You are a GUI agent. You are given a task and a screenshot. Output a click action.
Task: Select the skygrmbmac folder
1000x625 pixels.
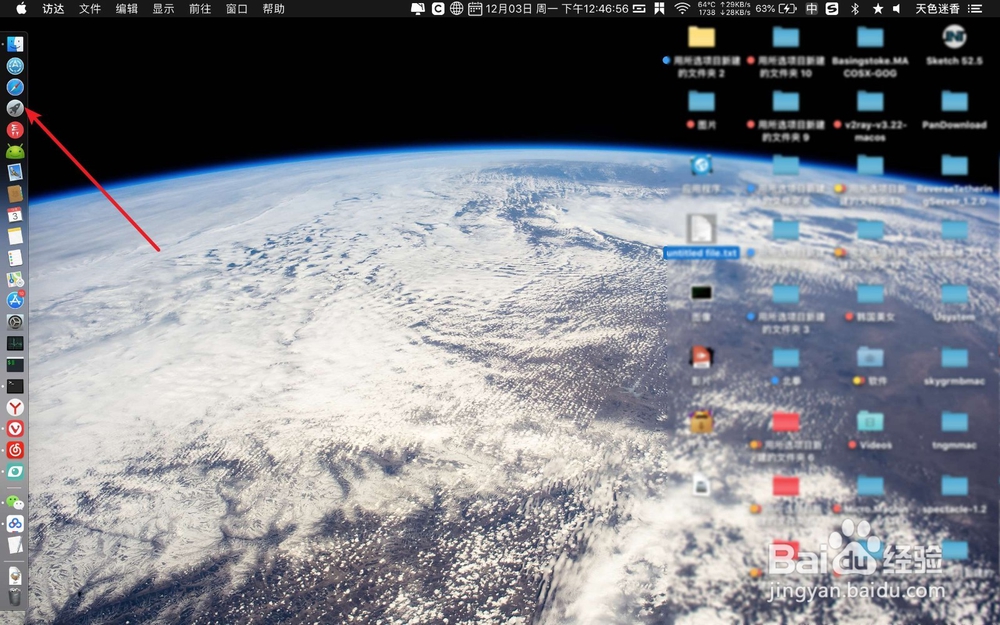954,366
